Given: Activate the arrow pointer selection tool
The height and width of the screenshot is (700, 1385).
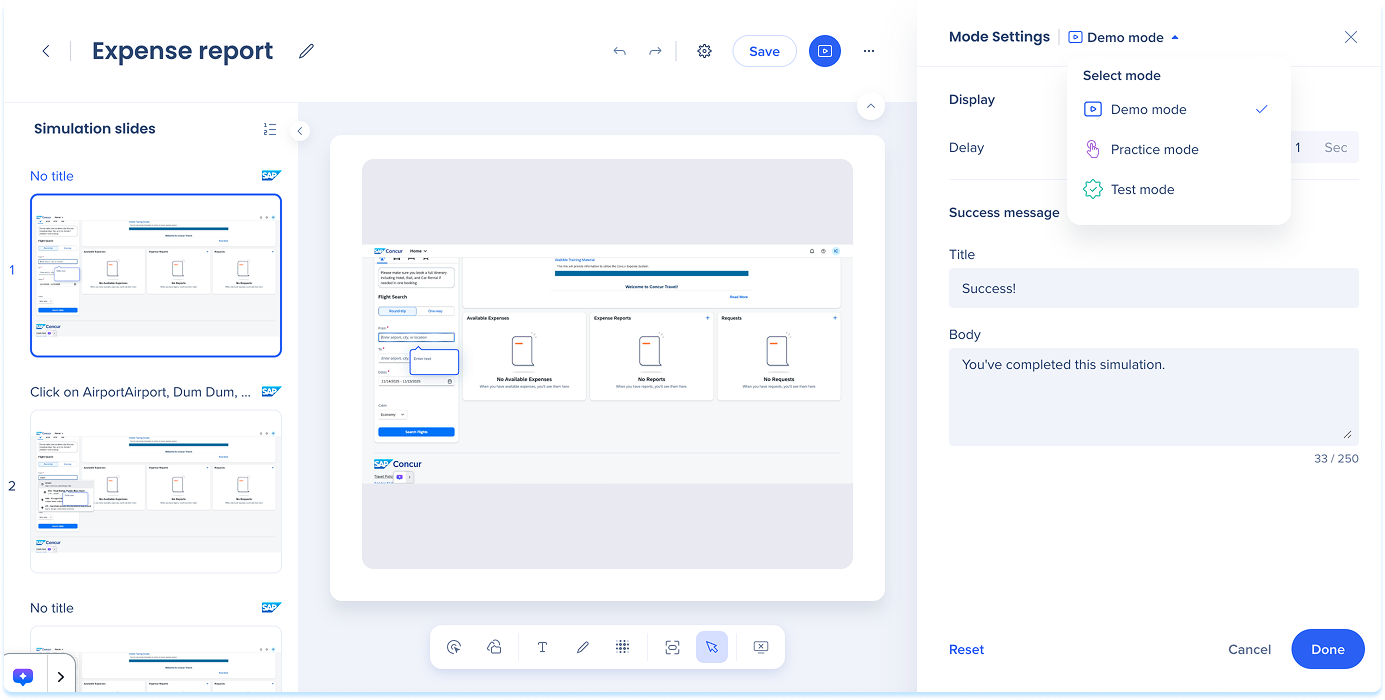Looking at the screenshot, I should [712, 647].
